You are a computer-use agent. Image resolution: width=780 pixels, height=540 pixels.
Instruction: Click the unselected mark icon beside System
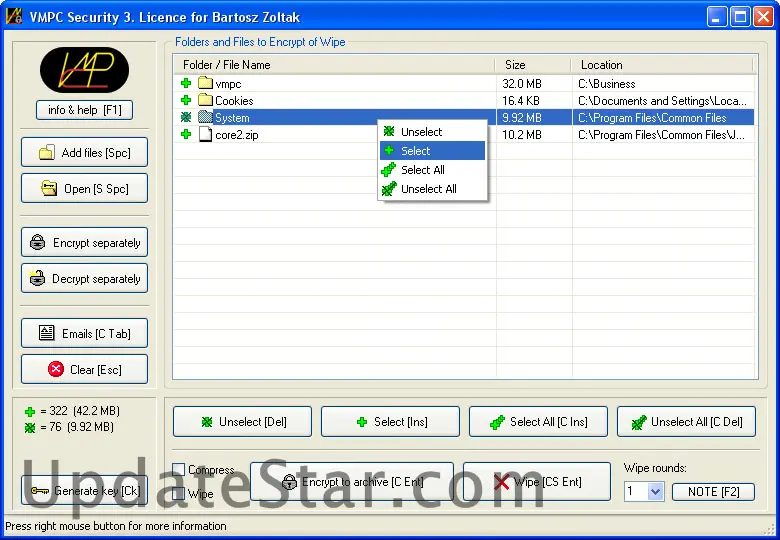point(186,118)
